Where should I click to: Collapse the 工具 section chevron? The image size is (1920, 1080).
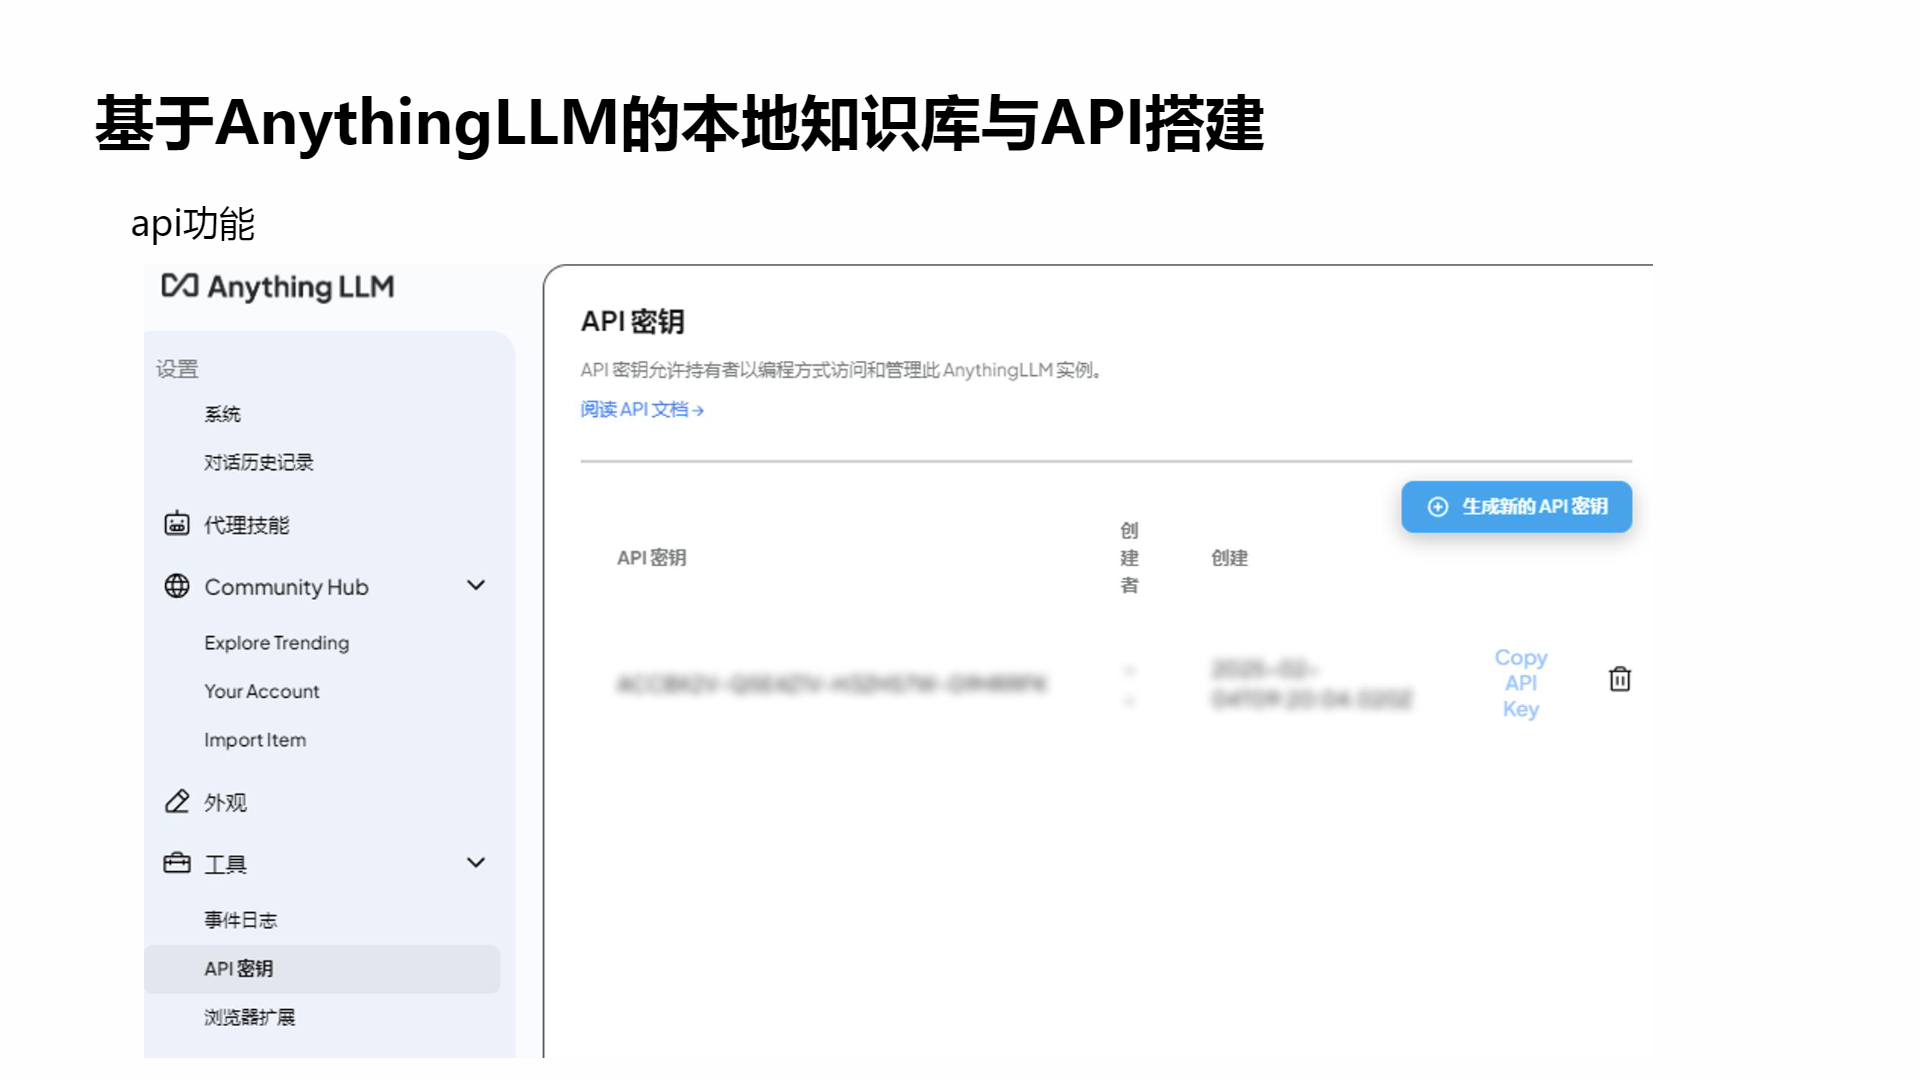476,862
